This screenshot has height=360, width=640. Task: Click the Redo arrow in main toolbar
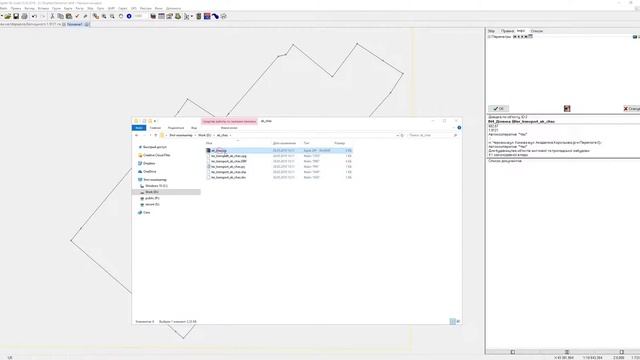(x=42, y=16)
